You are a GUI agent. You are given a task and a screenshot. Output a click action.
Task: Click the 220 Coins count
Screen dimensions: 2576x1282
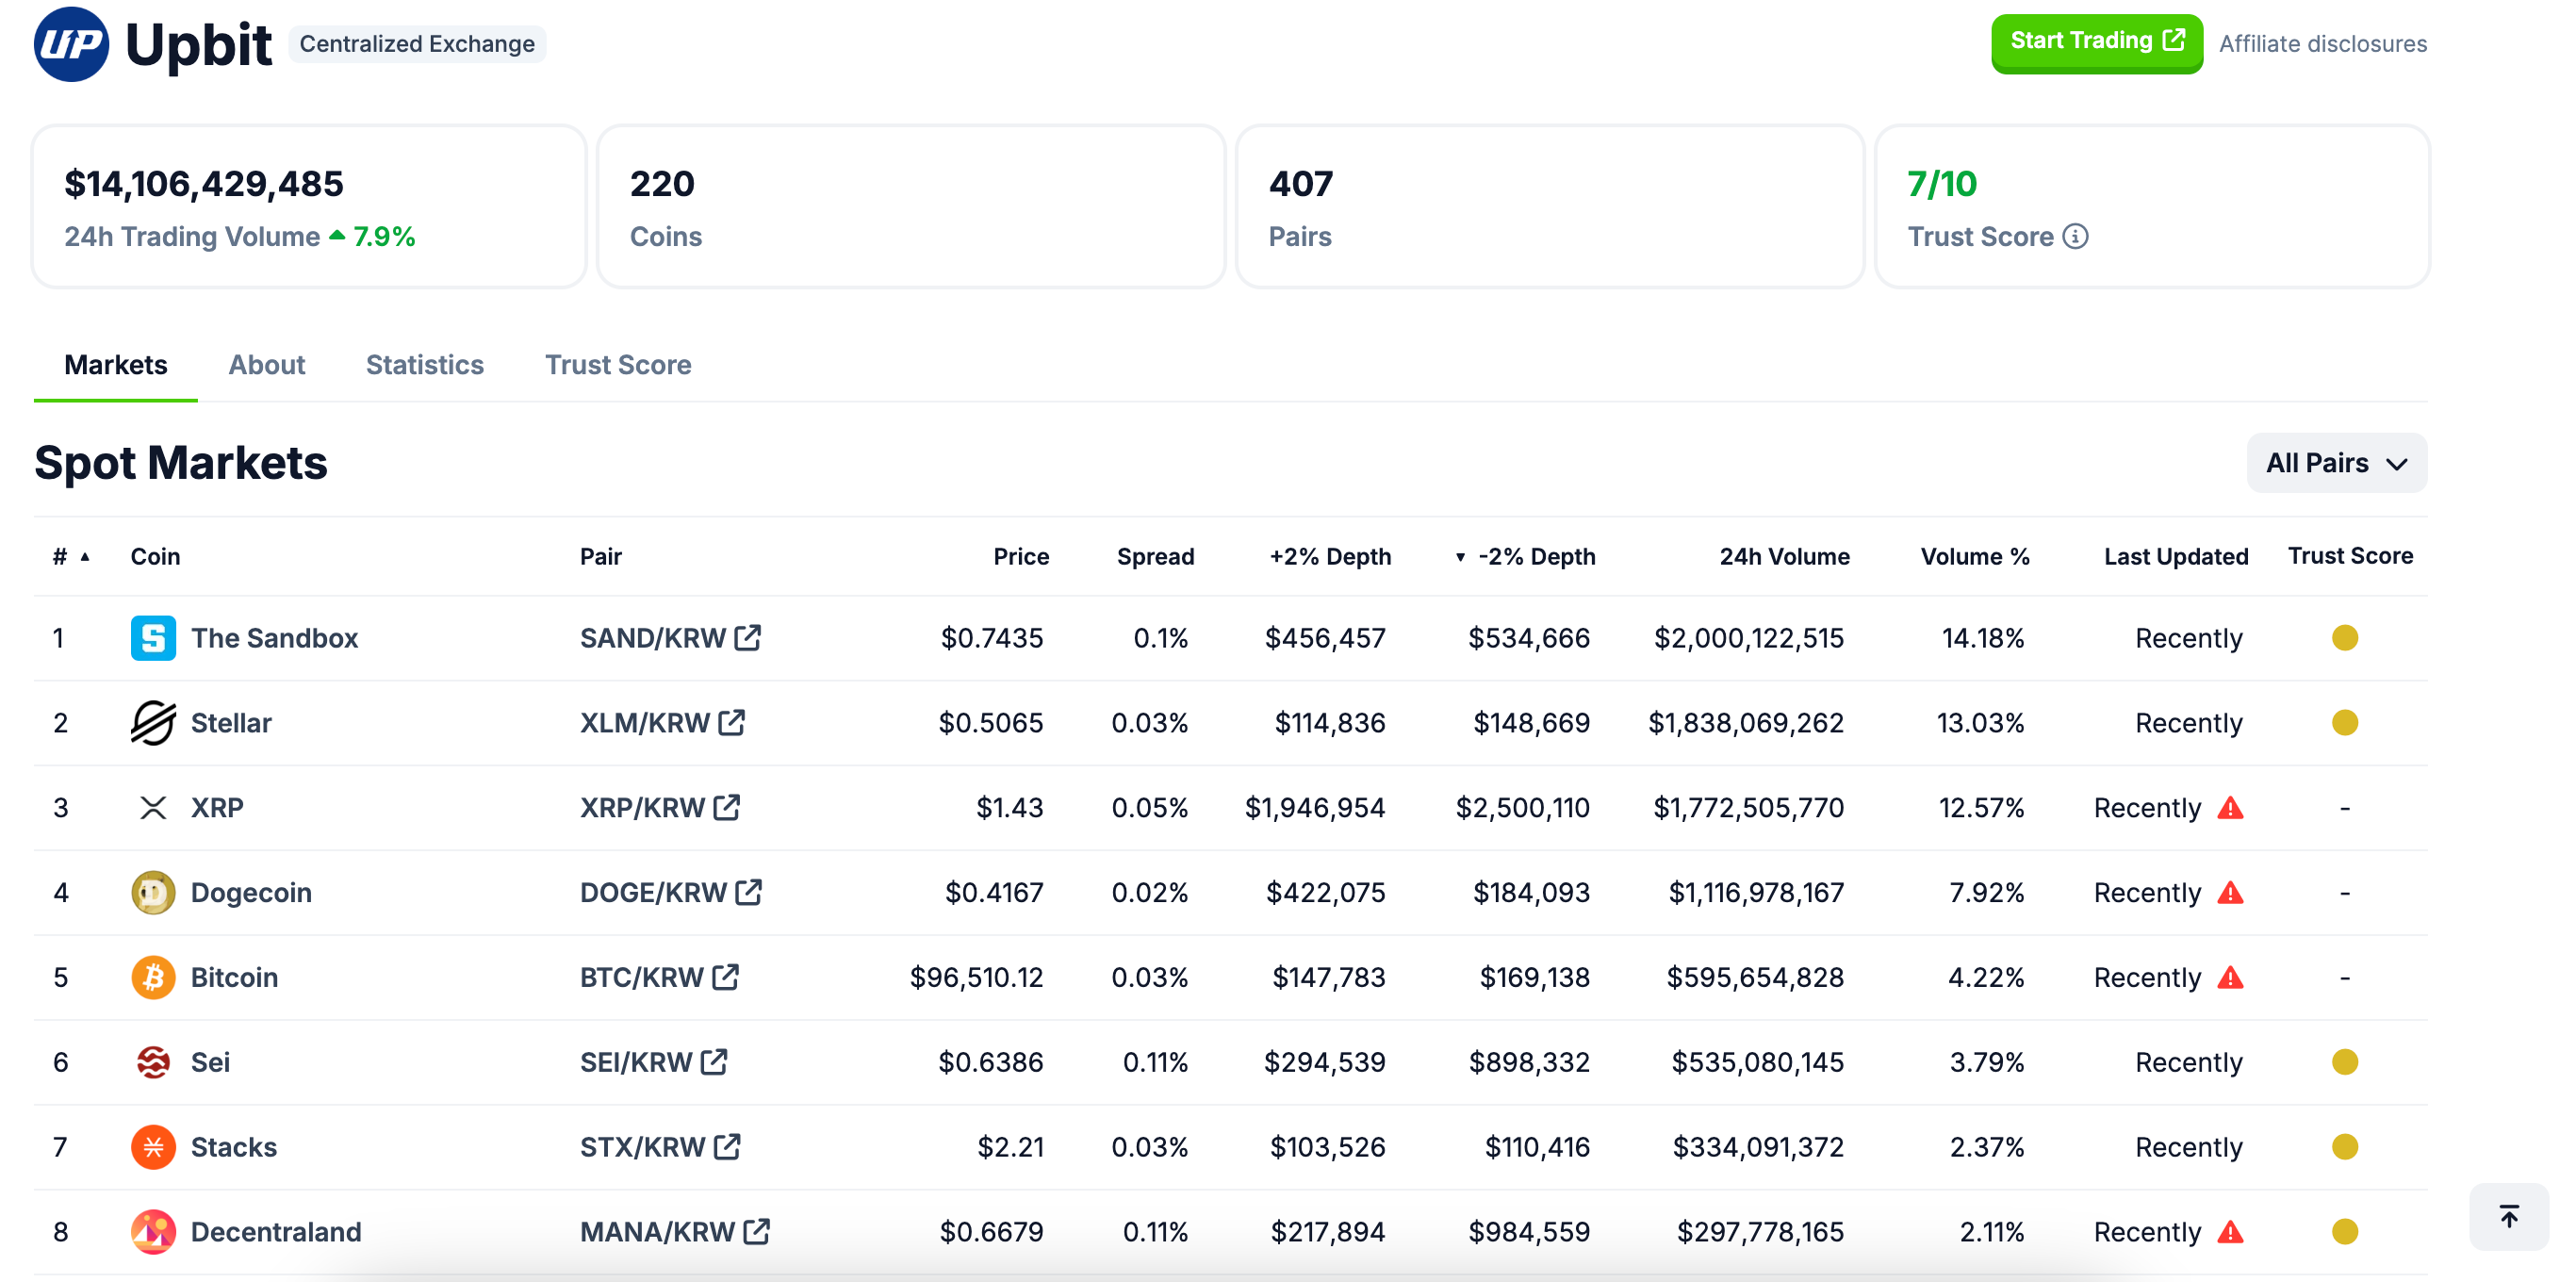click(662, 184)
